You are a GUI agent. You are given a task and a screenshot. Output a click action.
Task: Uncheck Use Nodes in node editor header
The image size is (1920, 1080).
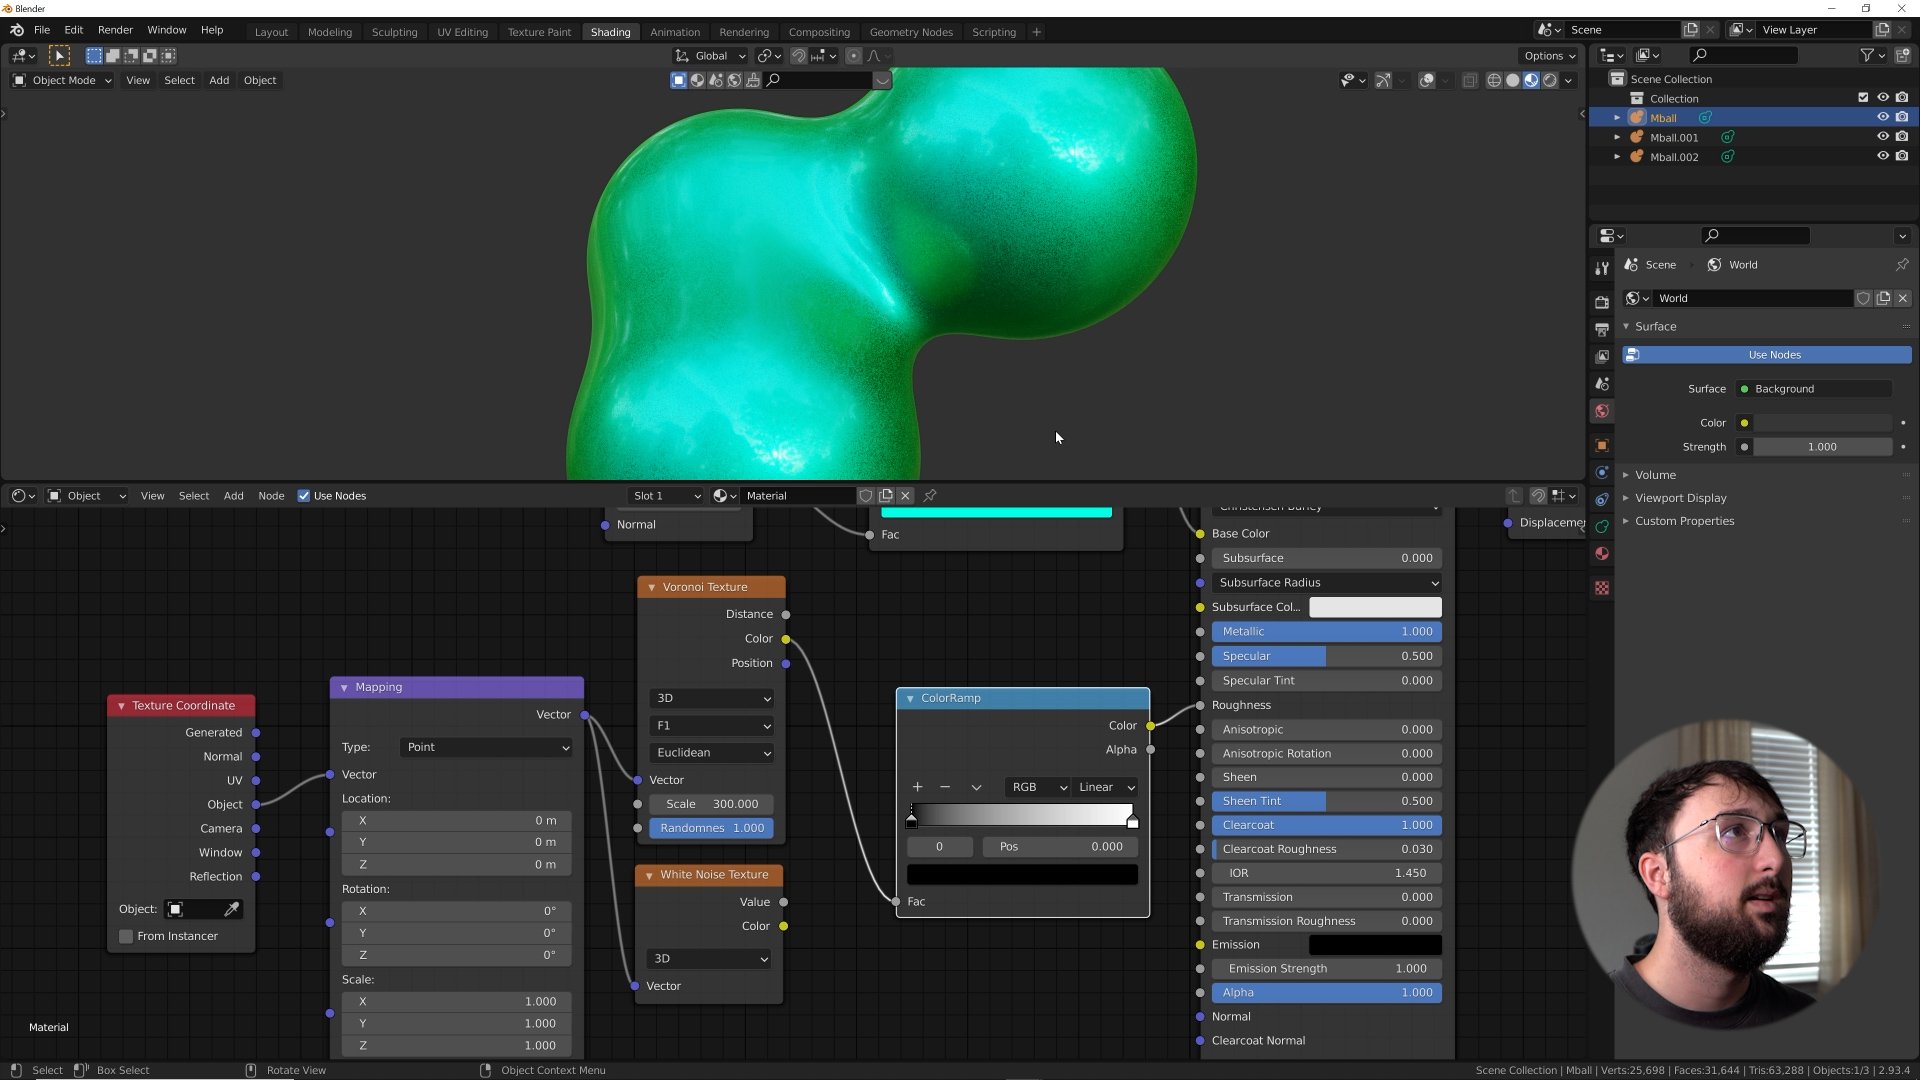304,495
